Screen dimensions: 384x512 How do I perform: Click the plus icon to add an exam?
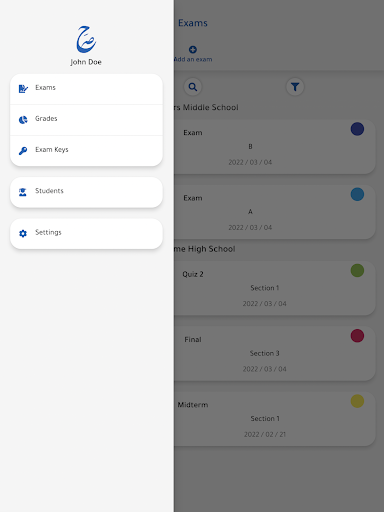pos(193,50)
